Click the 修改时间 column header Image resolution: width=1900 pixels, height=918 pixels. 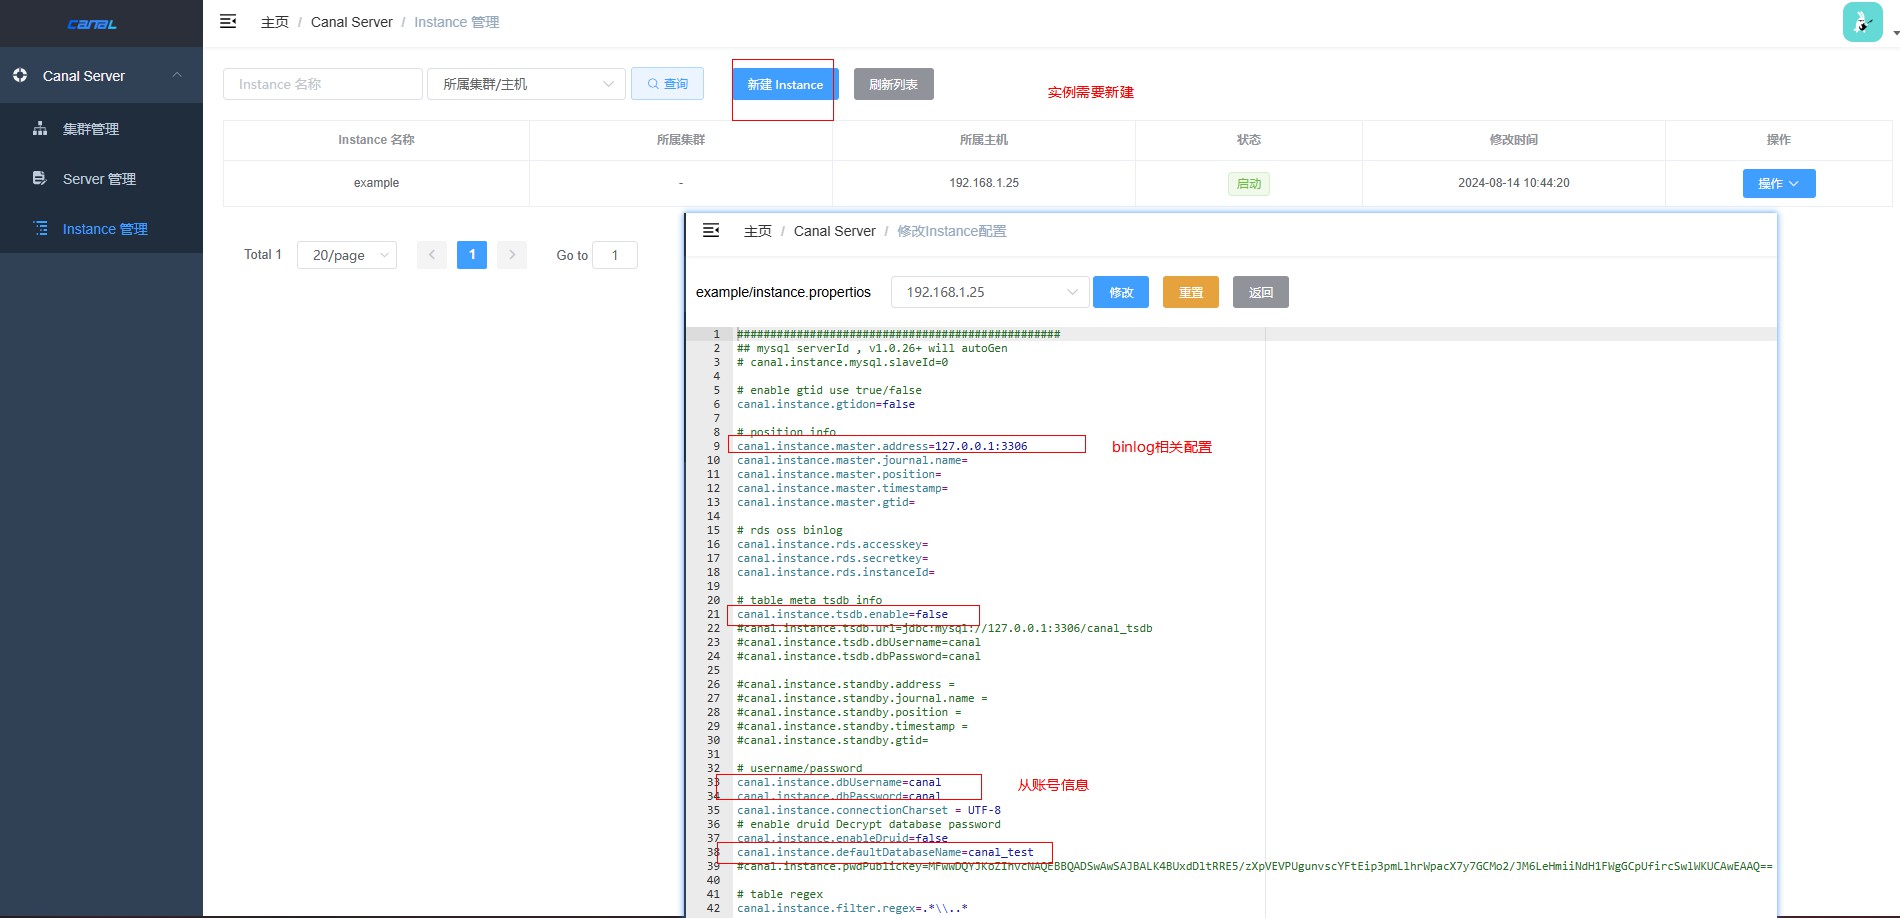pyautogui.click(x=1514, y=140)
